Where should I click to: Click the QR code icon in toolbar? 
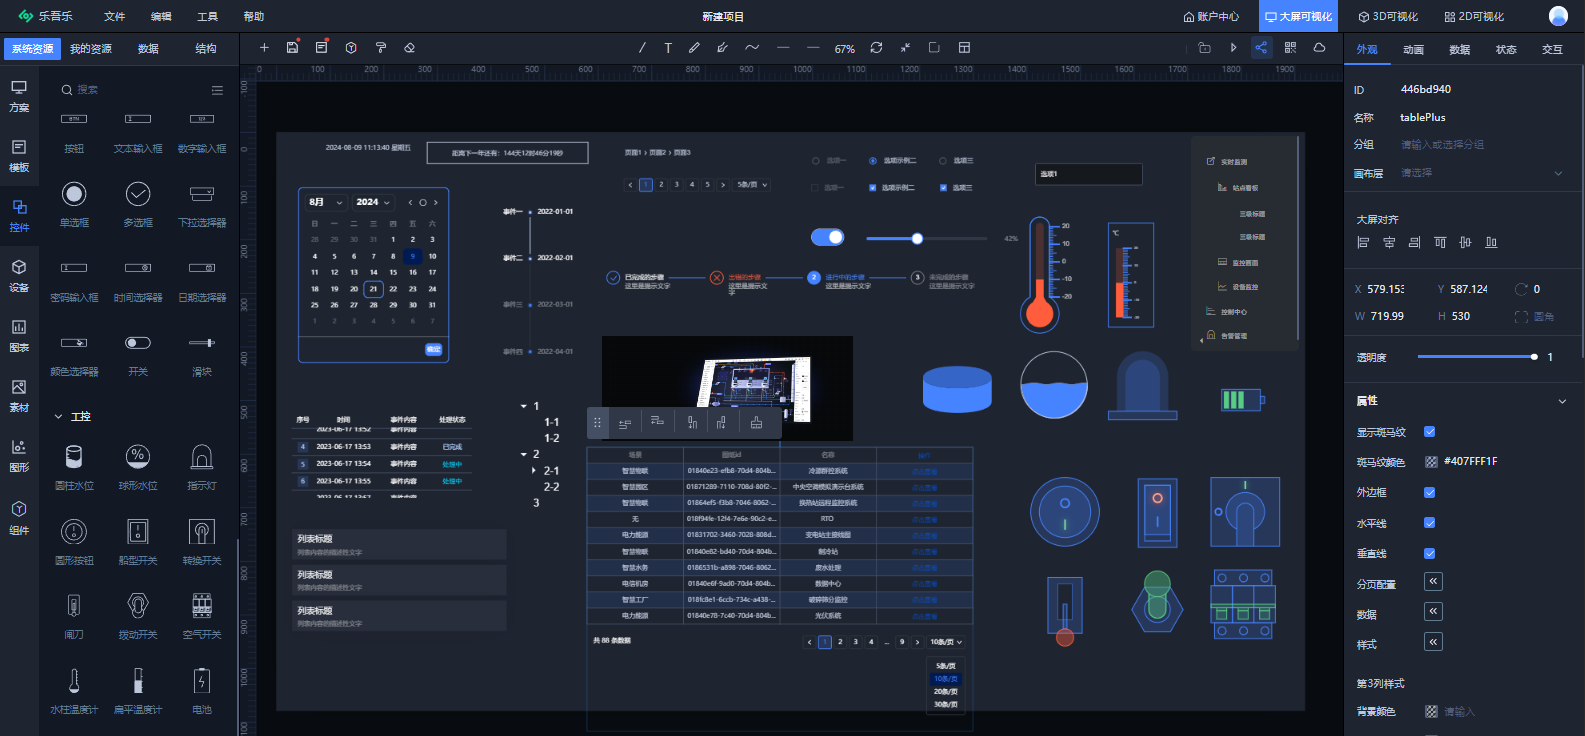pos(1290,48)
